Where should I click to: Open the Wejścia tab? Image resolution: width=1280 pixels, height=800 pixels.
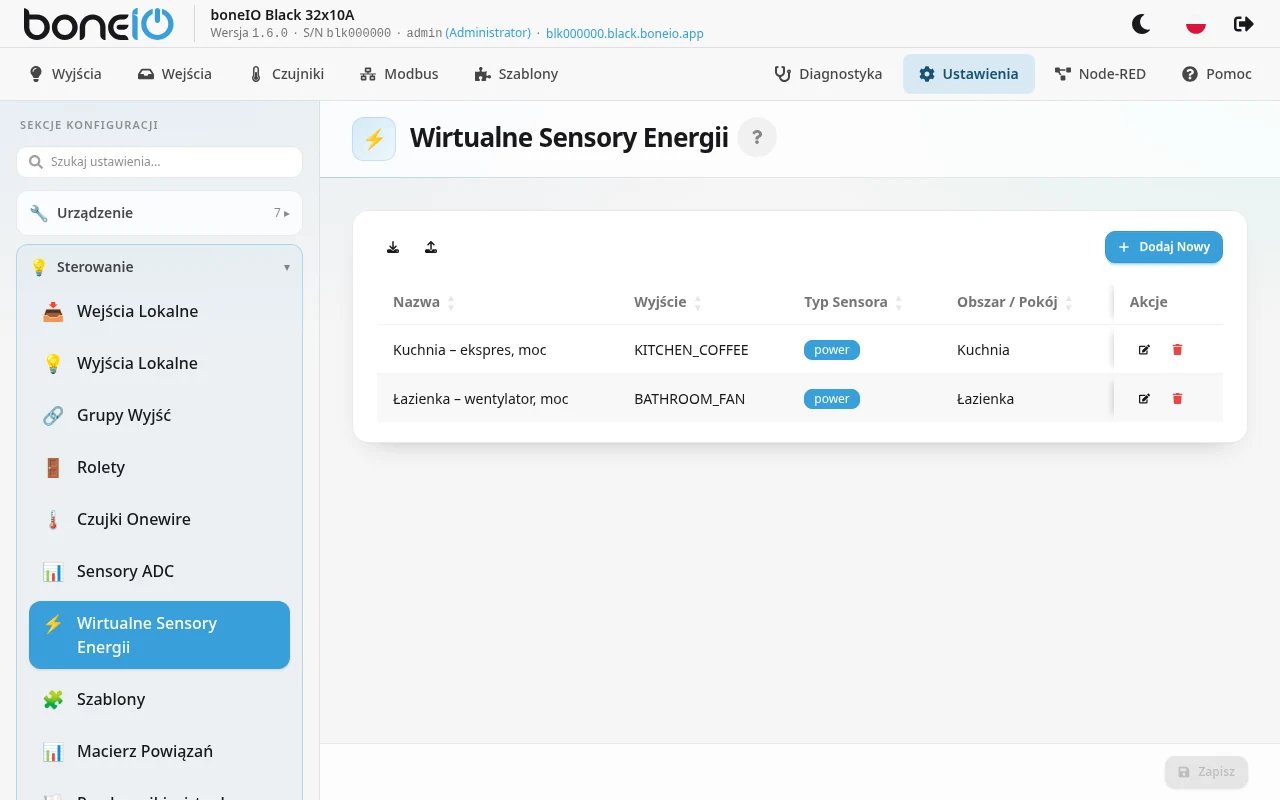175,74
